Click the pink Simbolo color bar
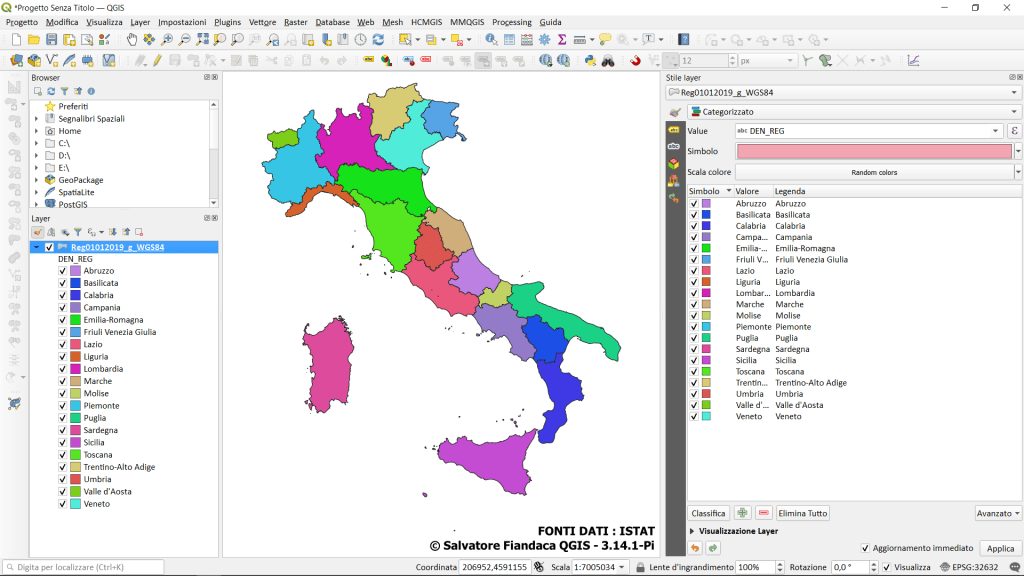 pyautogui.click(x=874, y=151)
